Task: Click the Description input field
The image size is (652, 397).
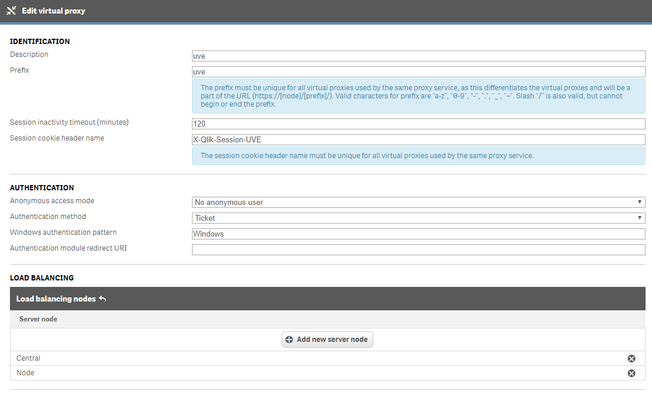Action: [419, 56]
